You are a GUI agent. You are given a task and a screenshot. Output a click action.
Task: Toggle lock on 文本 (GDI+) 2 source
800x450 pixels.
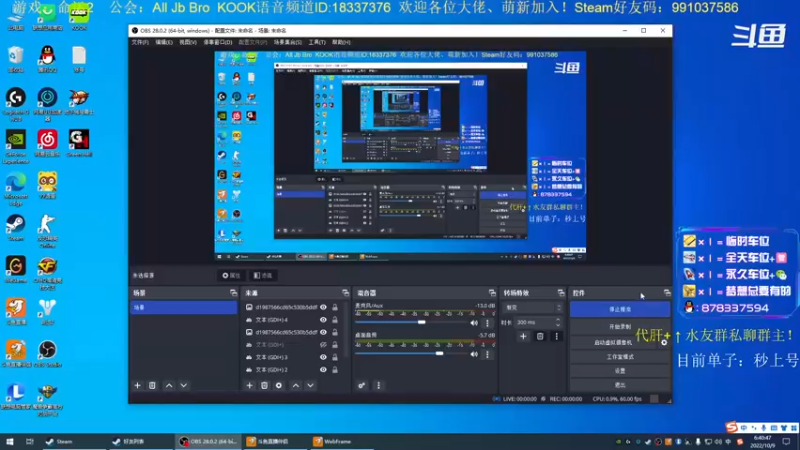click(x=335, y=370)
